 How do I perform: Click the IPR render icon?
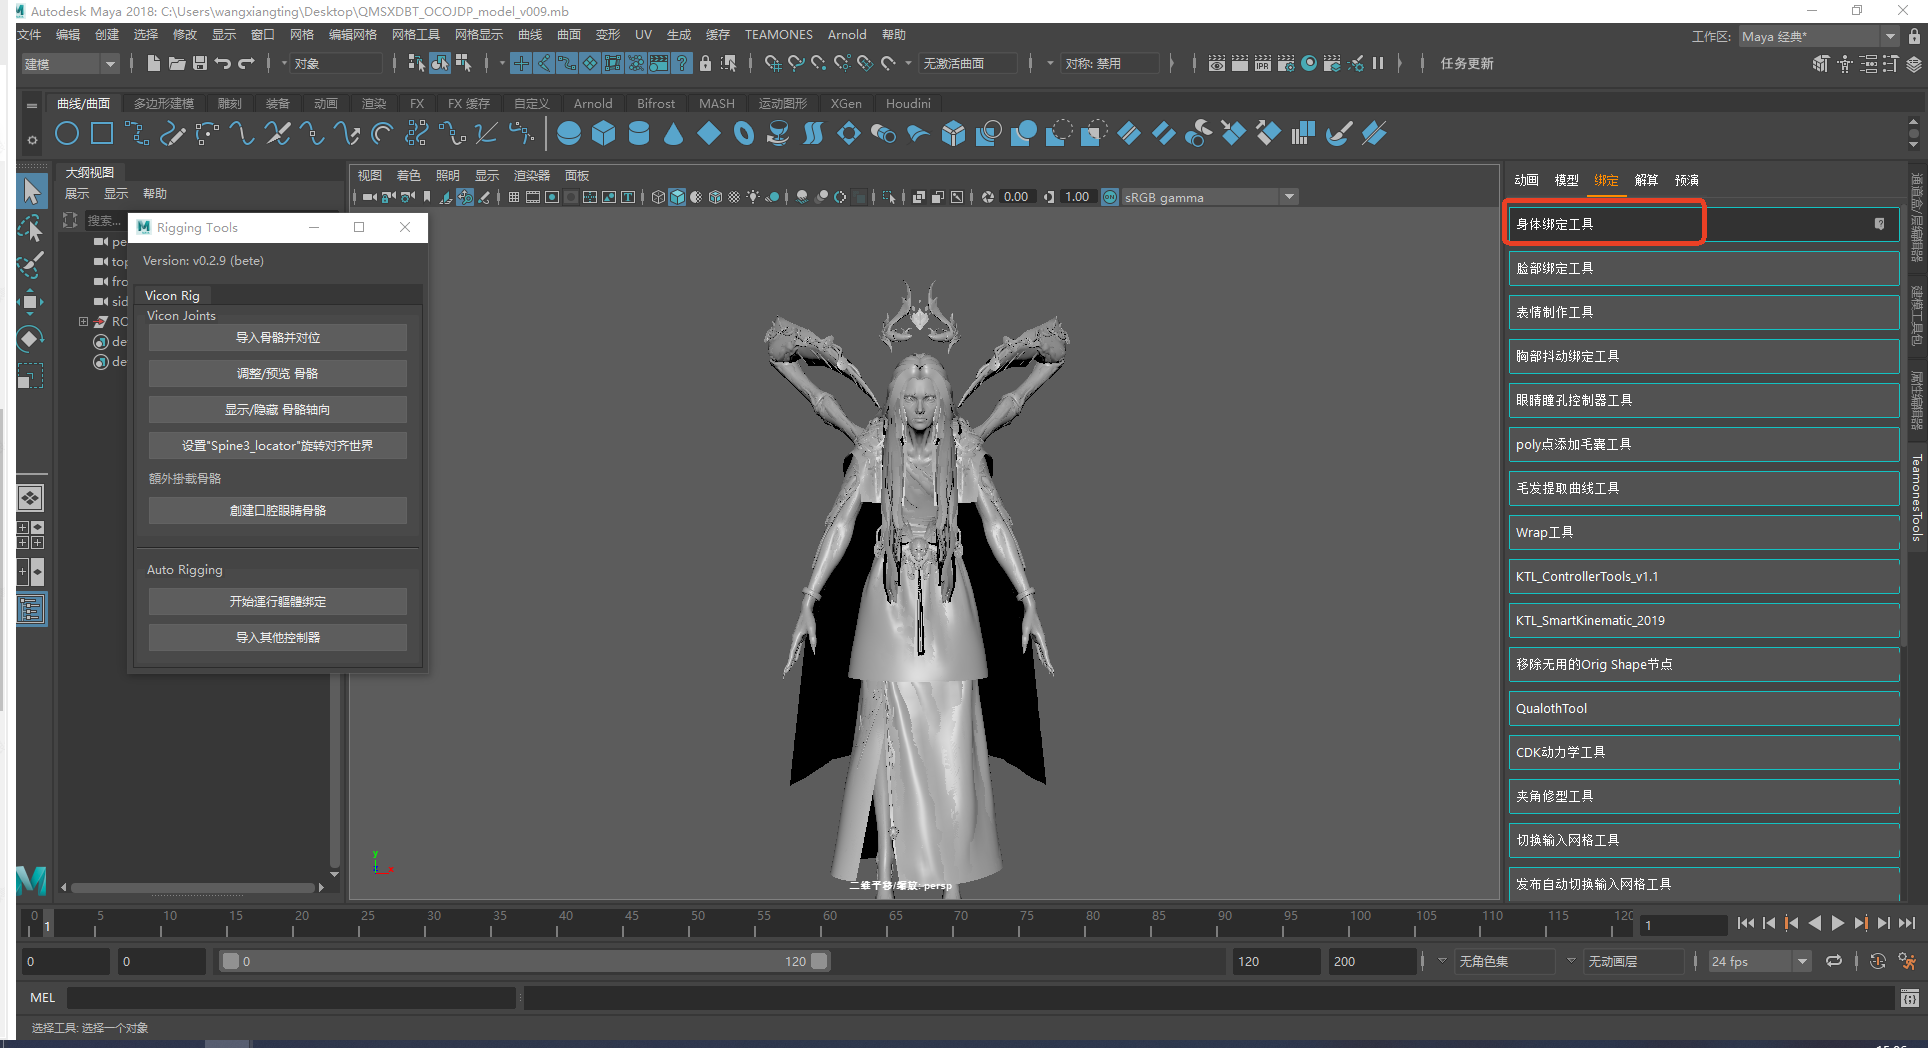pyautogui.click(x=1262, y=63)
